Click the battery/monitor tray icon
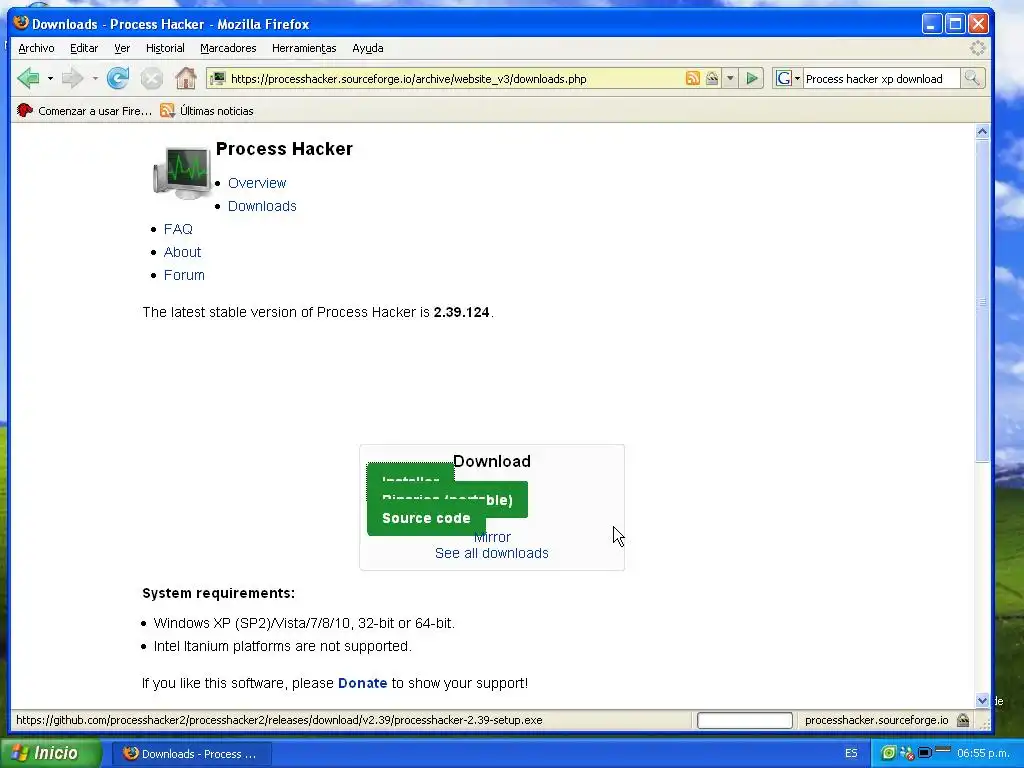 click(x=925, y=753)
